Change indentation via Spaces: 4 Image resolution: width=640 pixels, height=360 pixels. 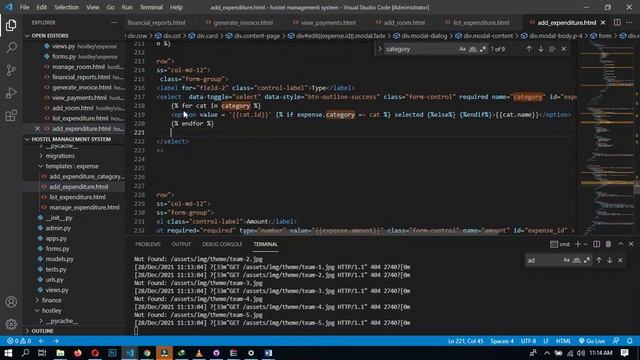pyautogui.click(x=502, y=341)
